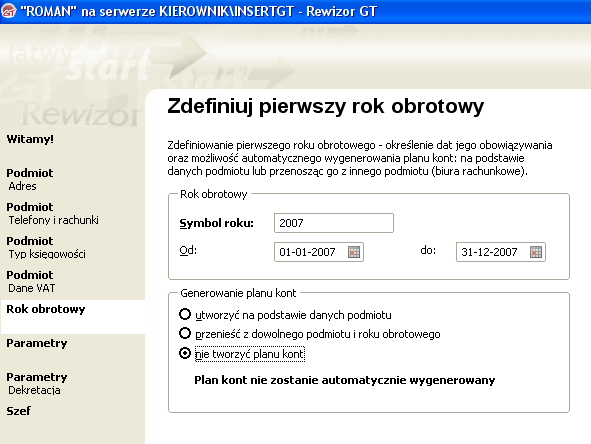The image size is (591, 444).
Task: Click the Symbol roku label
Action: [217, 223]
